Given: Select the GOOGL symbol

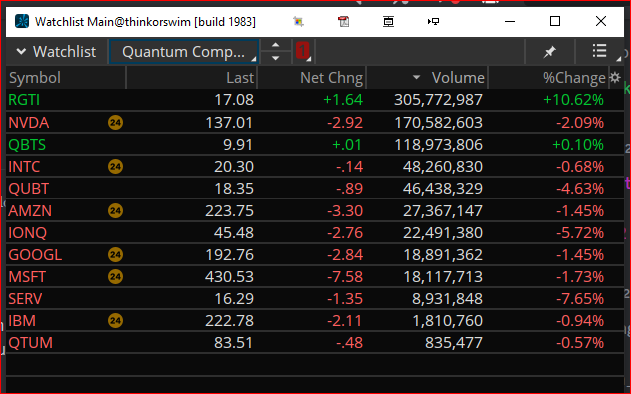Looking at the screenshot, I should 35,255.
